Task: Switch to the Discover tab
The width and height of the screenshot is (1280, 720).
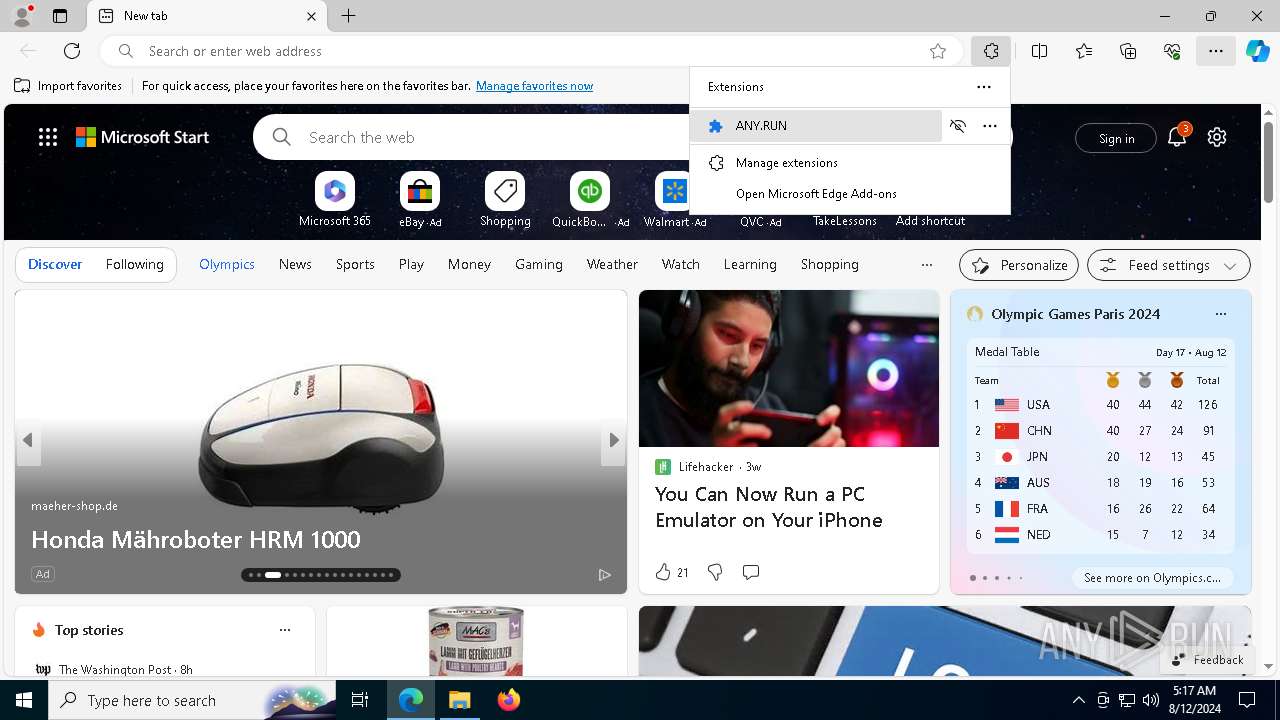Action: (55, 264)
